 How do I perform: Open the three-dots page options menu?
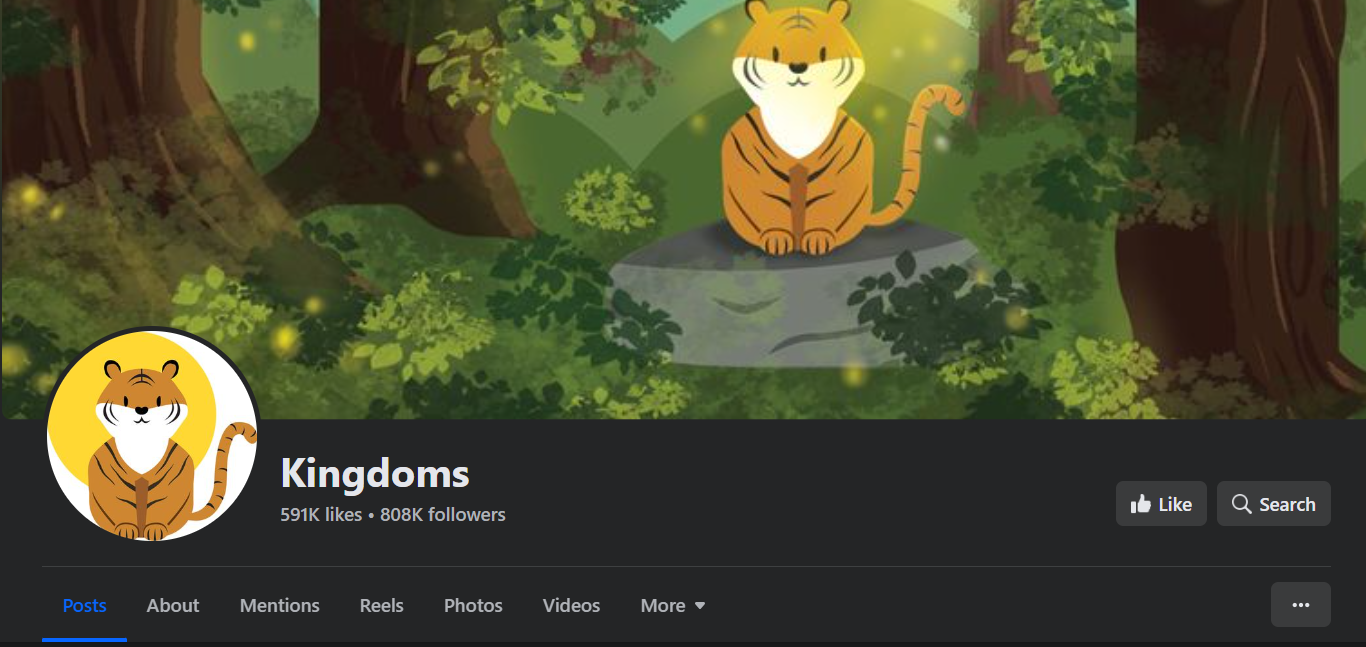tap(1300, 604)
